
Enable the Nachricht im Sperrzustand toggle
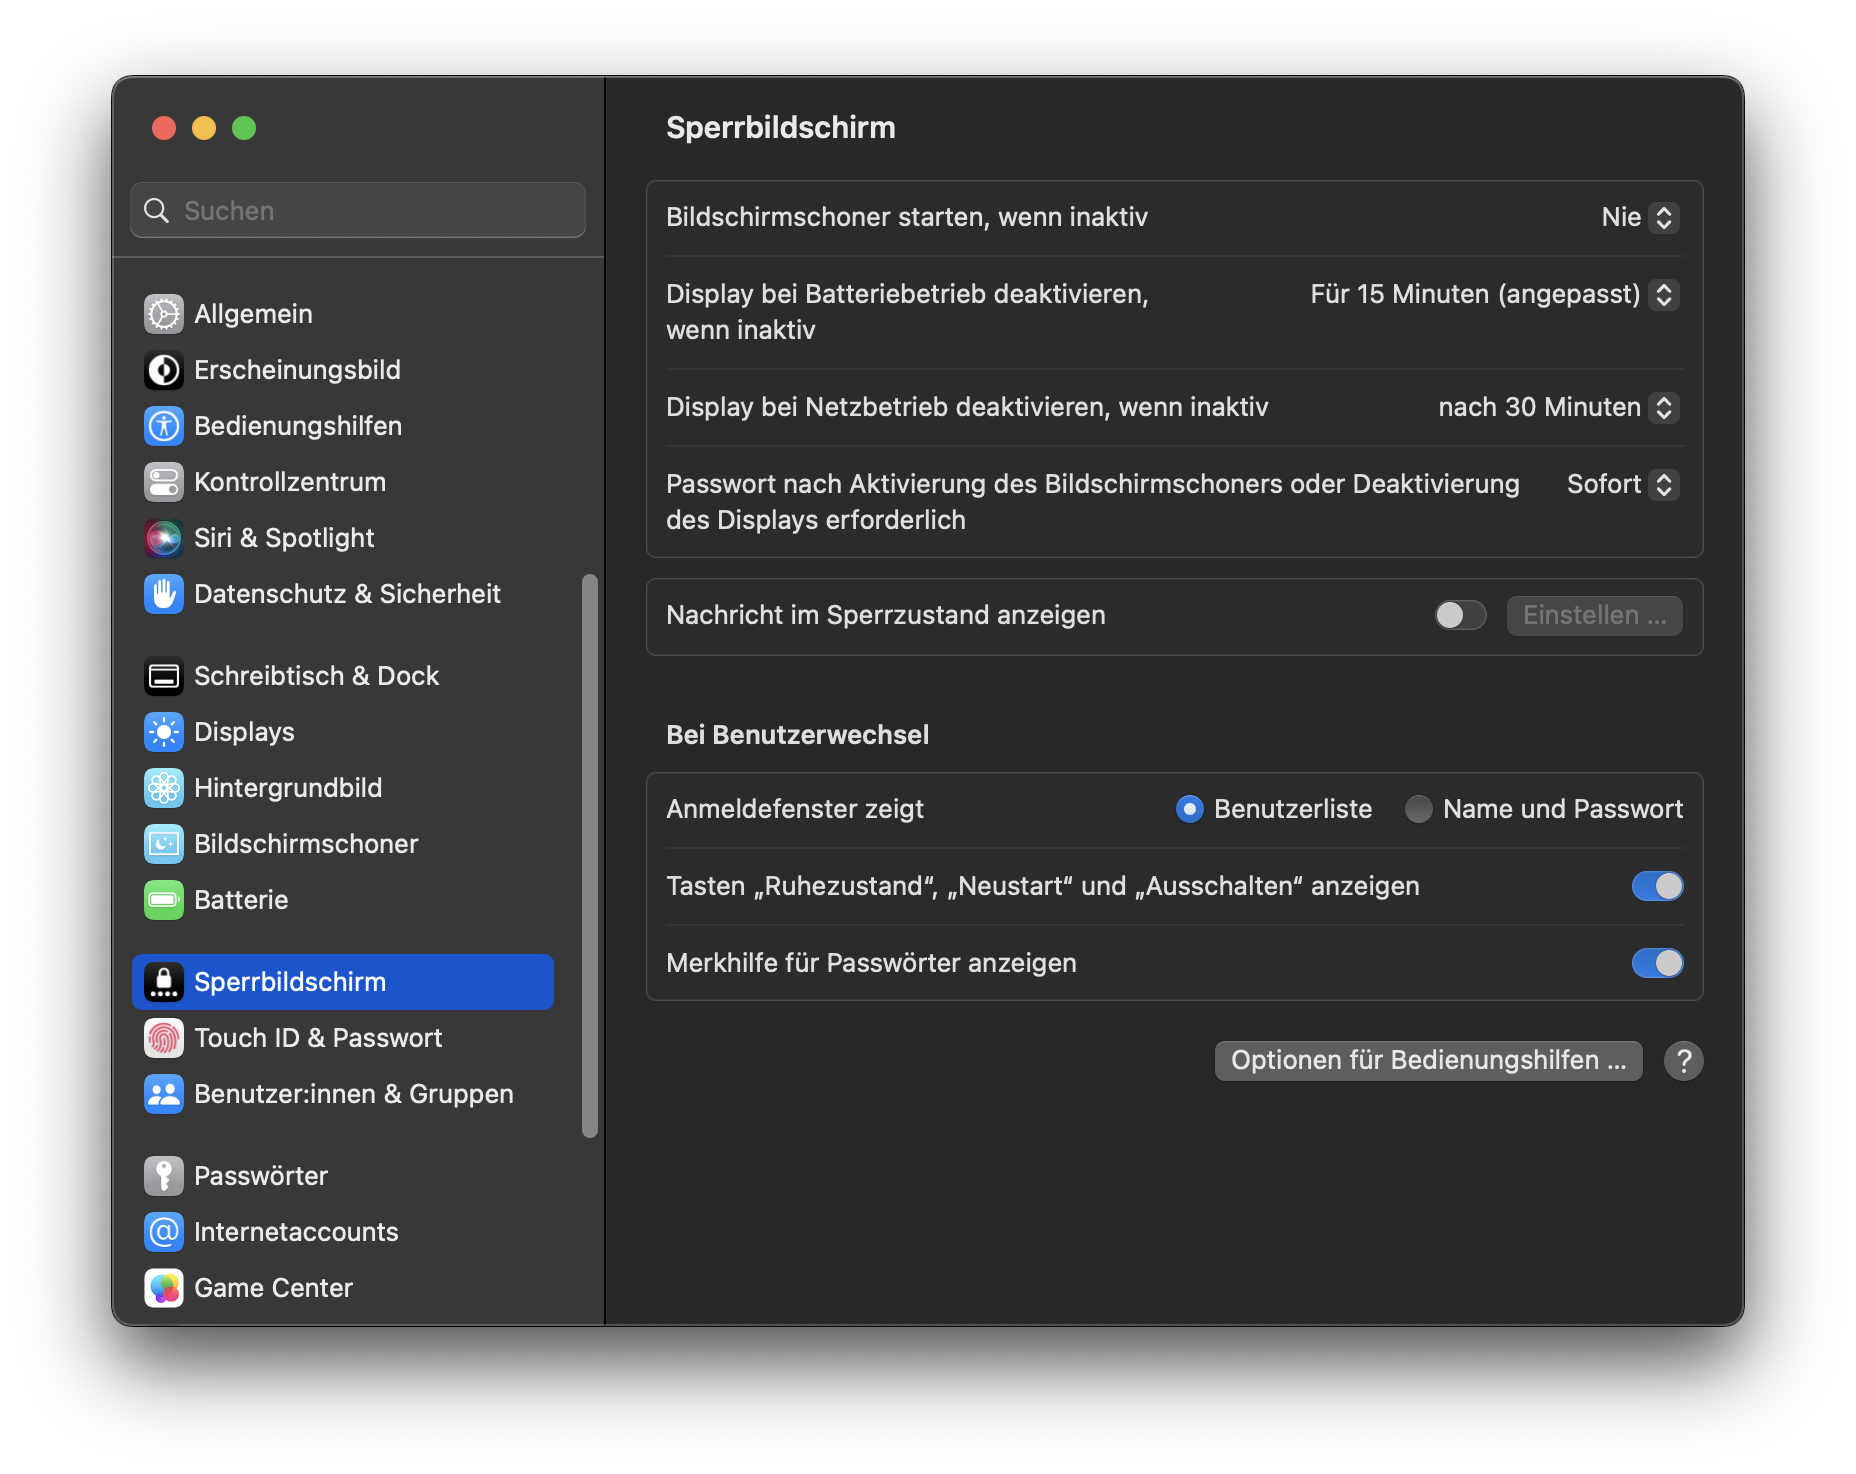[x=1460, y=615]
